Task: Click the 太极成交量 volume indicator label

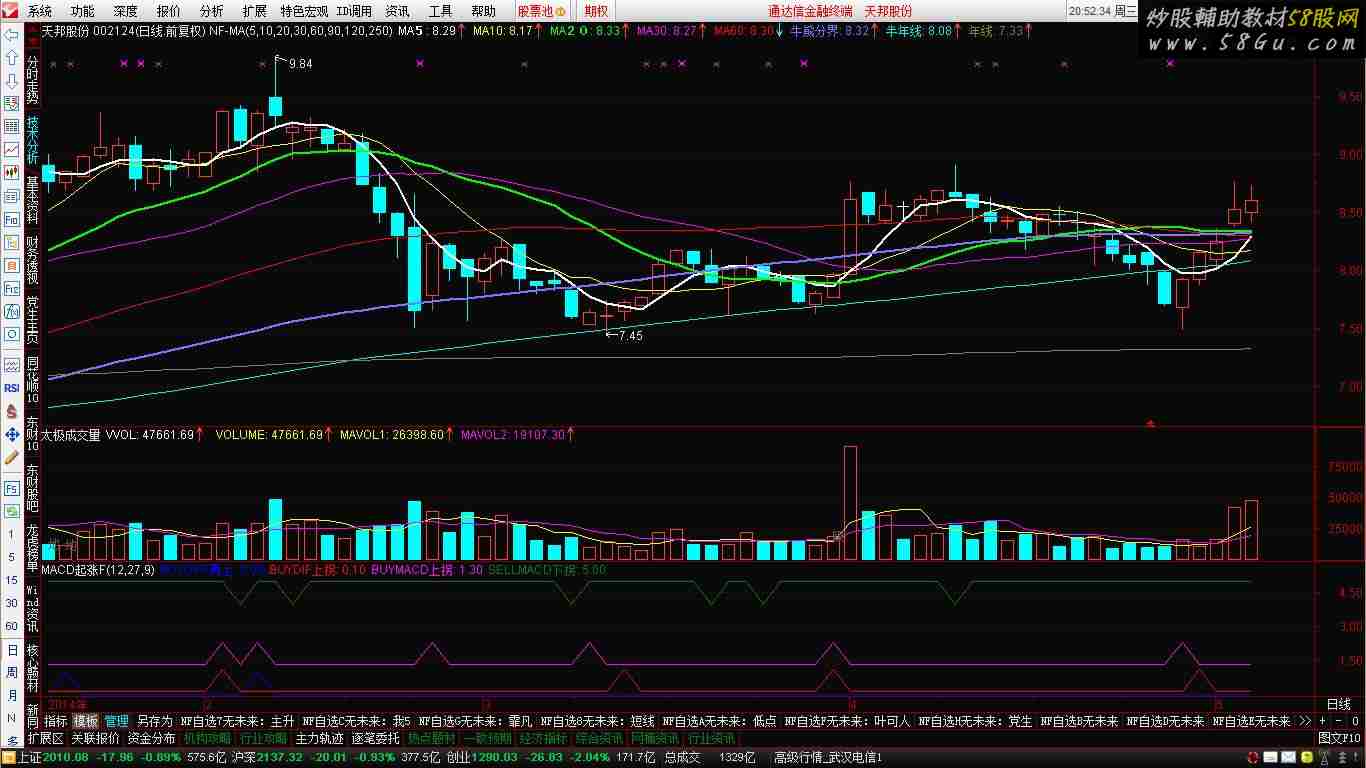Action: point(70,435)
